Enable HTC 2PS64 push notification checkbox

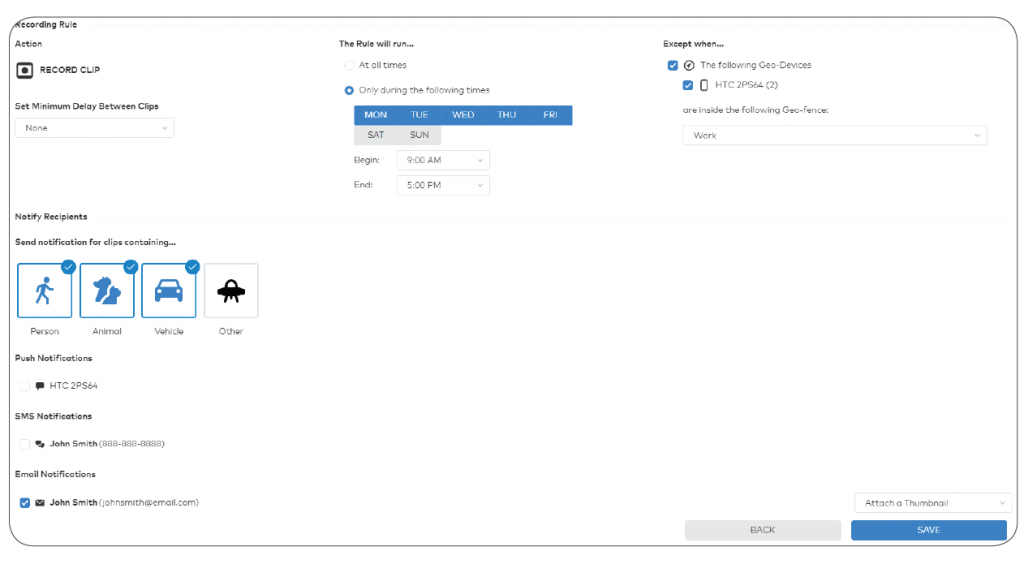[x=24, y=386]
